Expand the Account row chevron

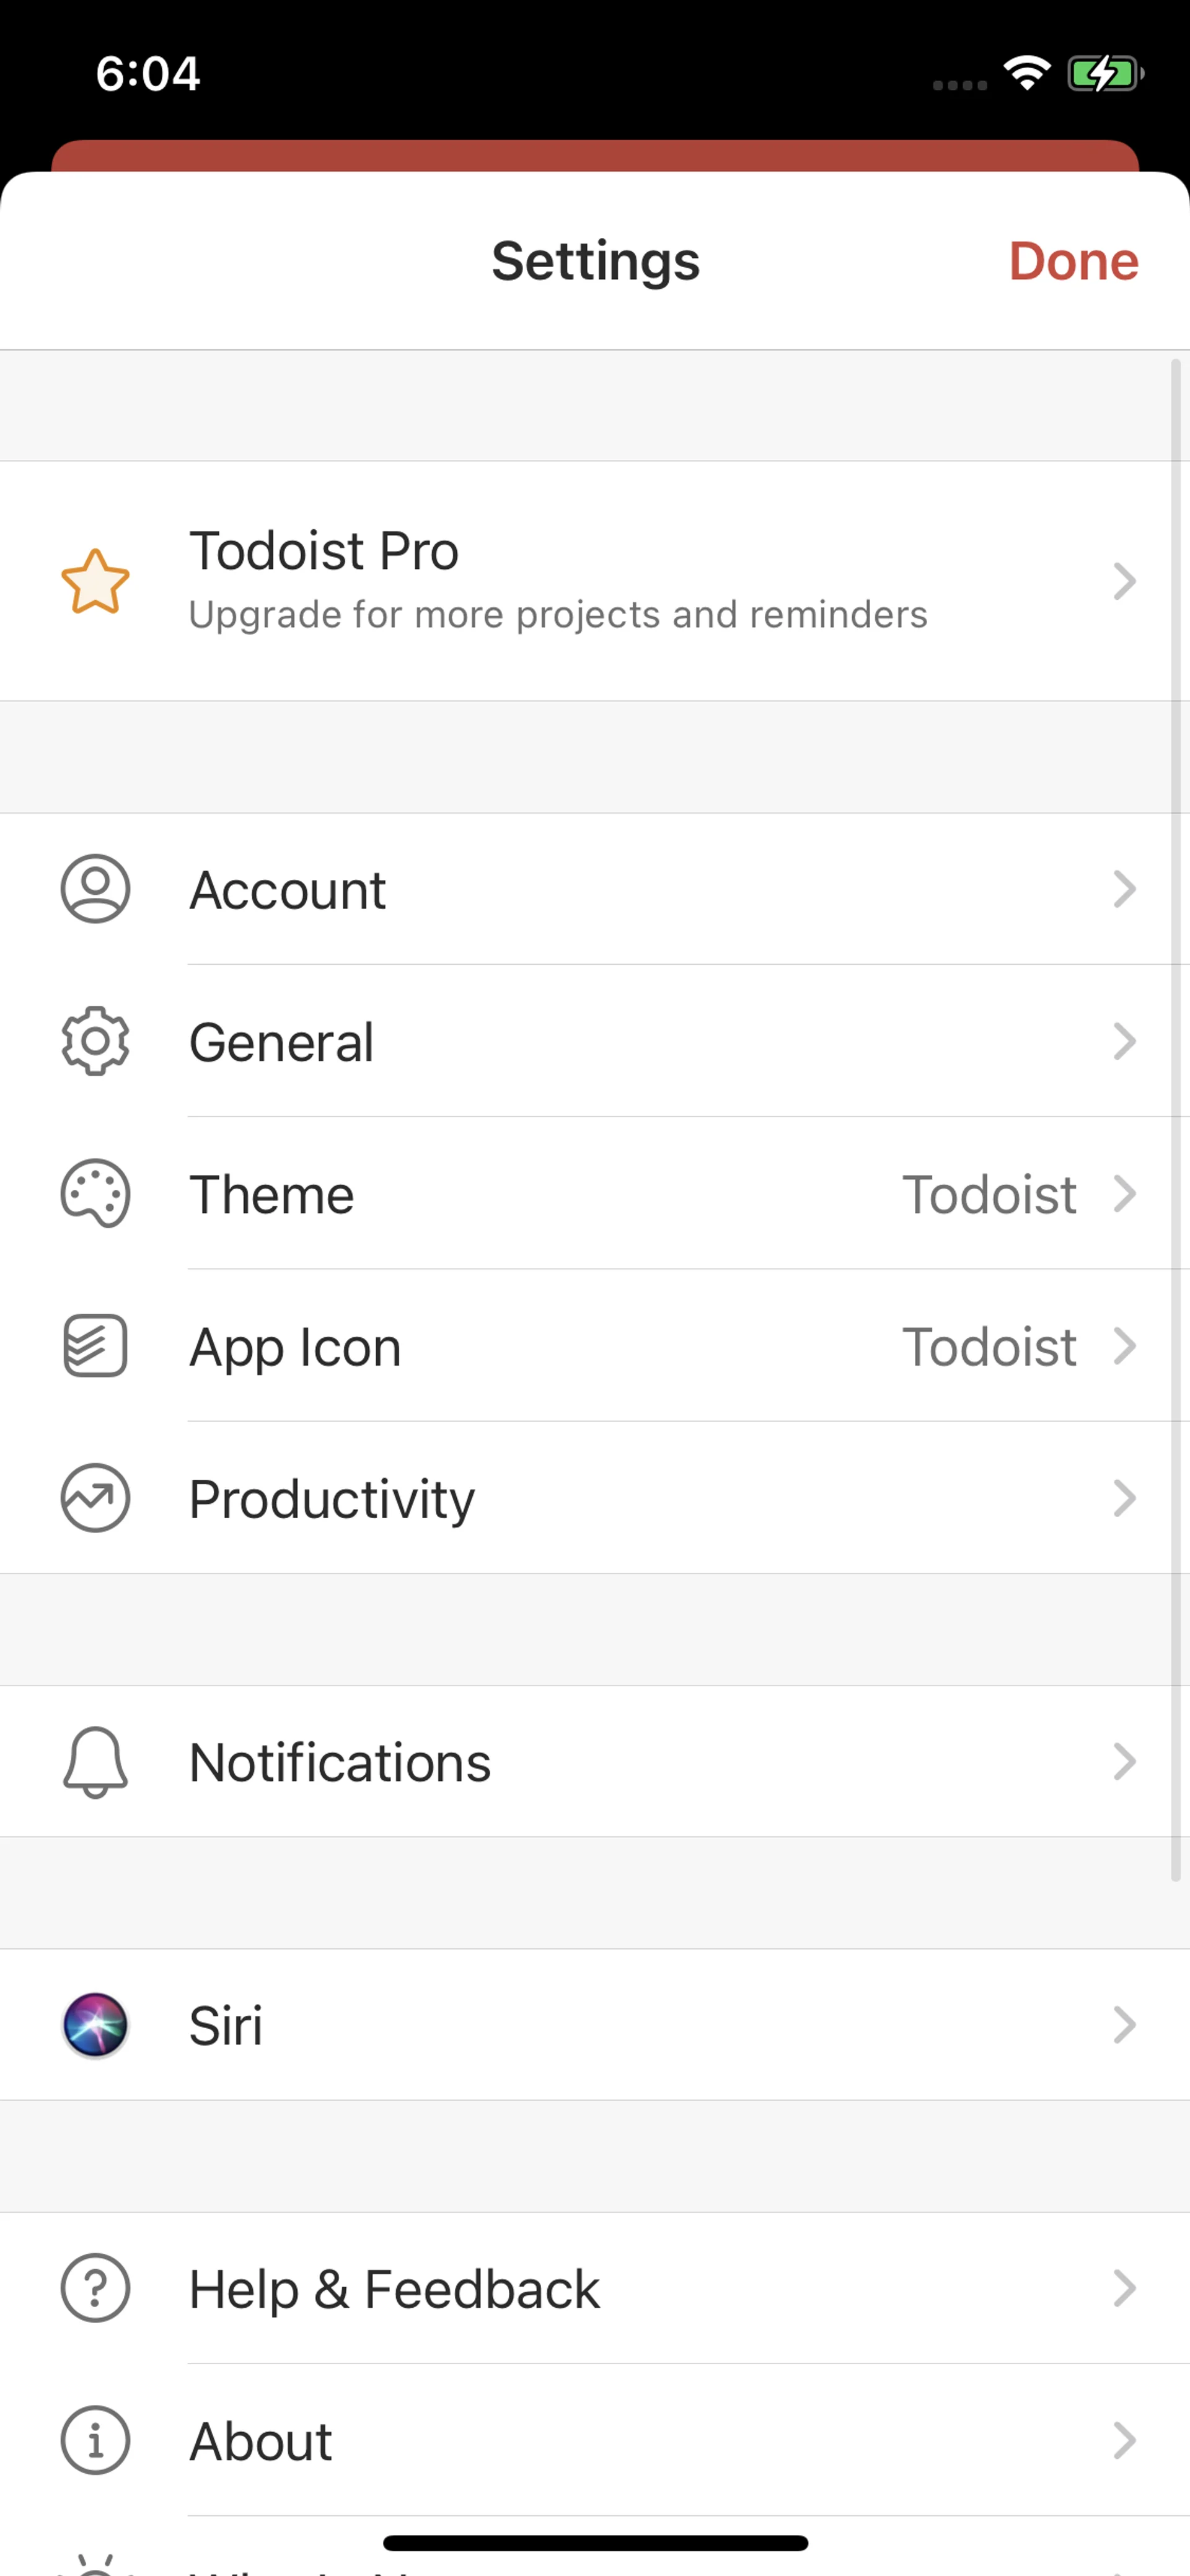(1124, 888)
